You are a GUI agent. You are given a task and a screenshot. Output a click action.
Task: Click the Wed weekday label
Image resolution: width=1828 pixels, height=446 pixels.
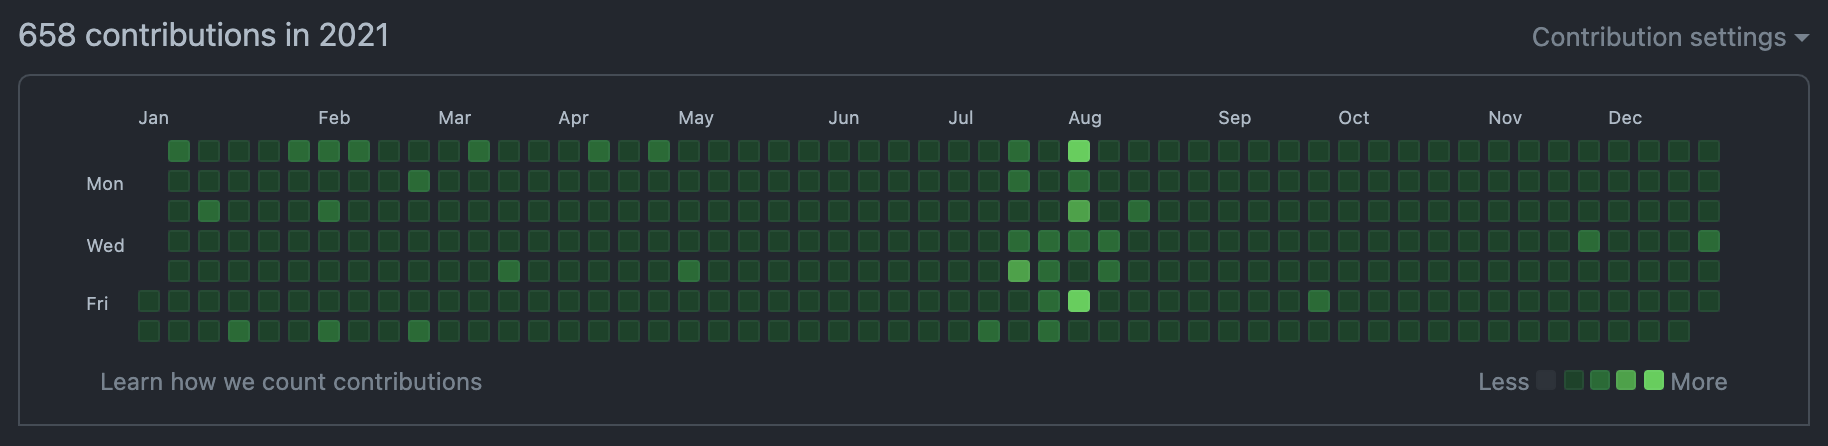click(105, 246)
